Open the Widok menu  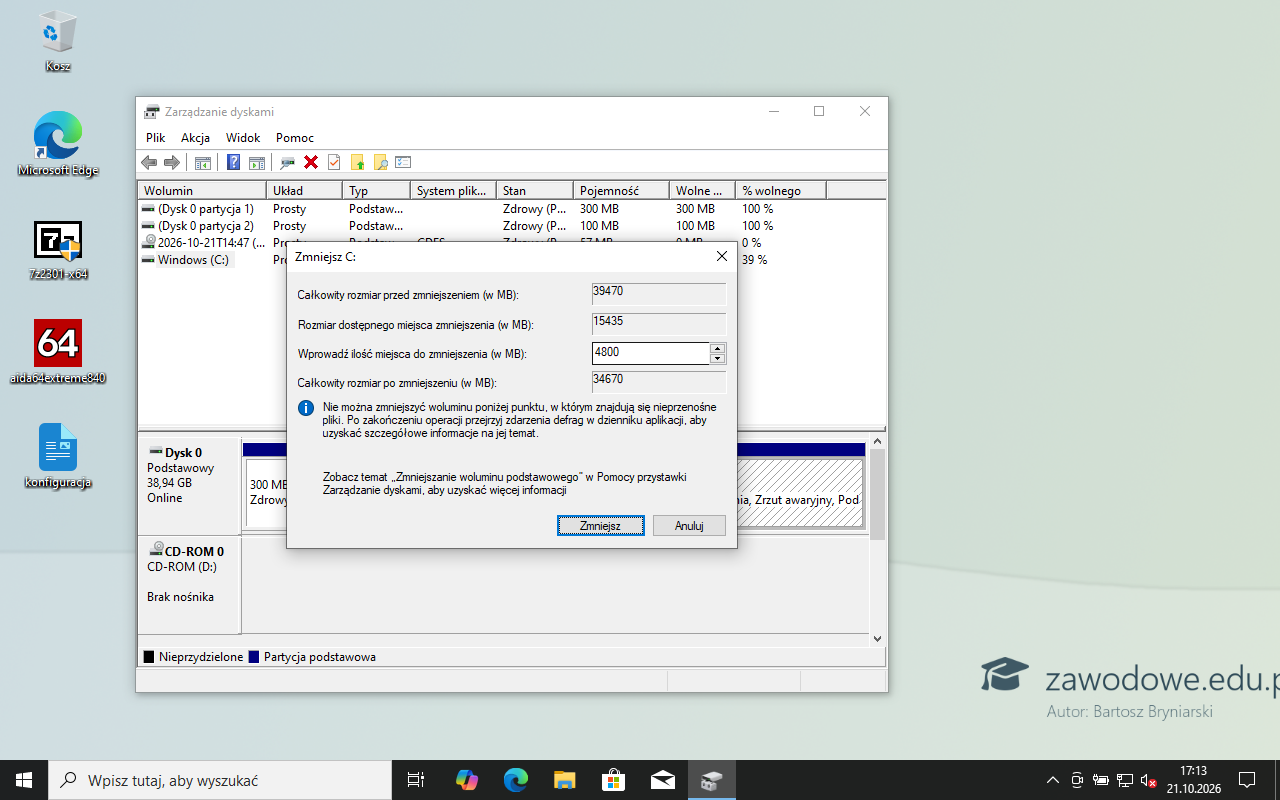pyautogui.click(x=243, y=138)
